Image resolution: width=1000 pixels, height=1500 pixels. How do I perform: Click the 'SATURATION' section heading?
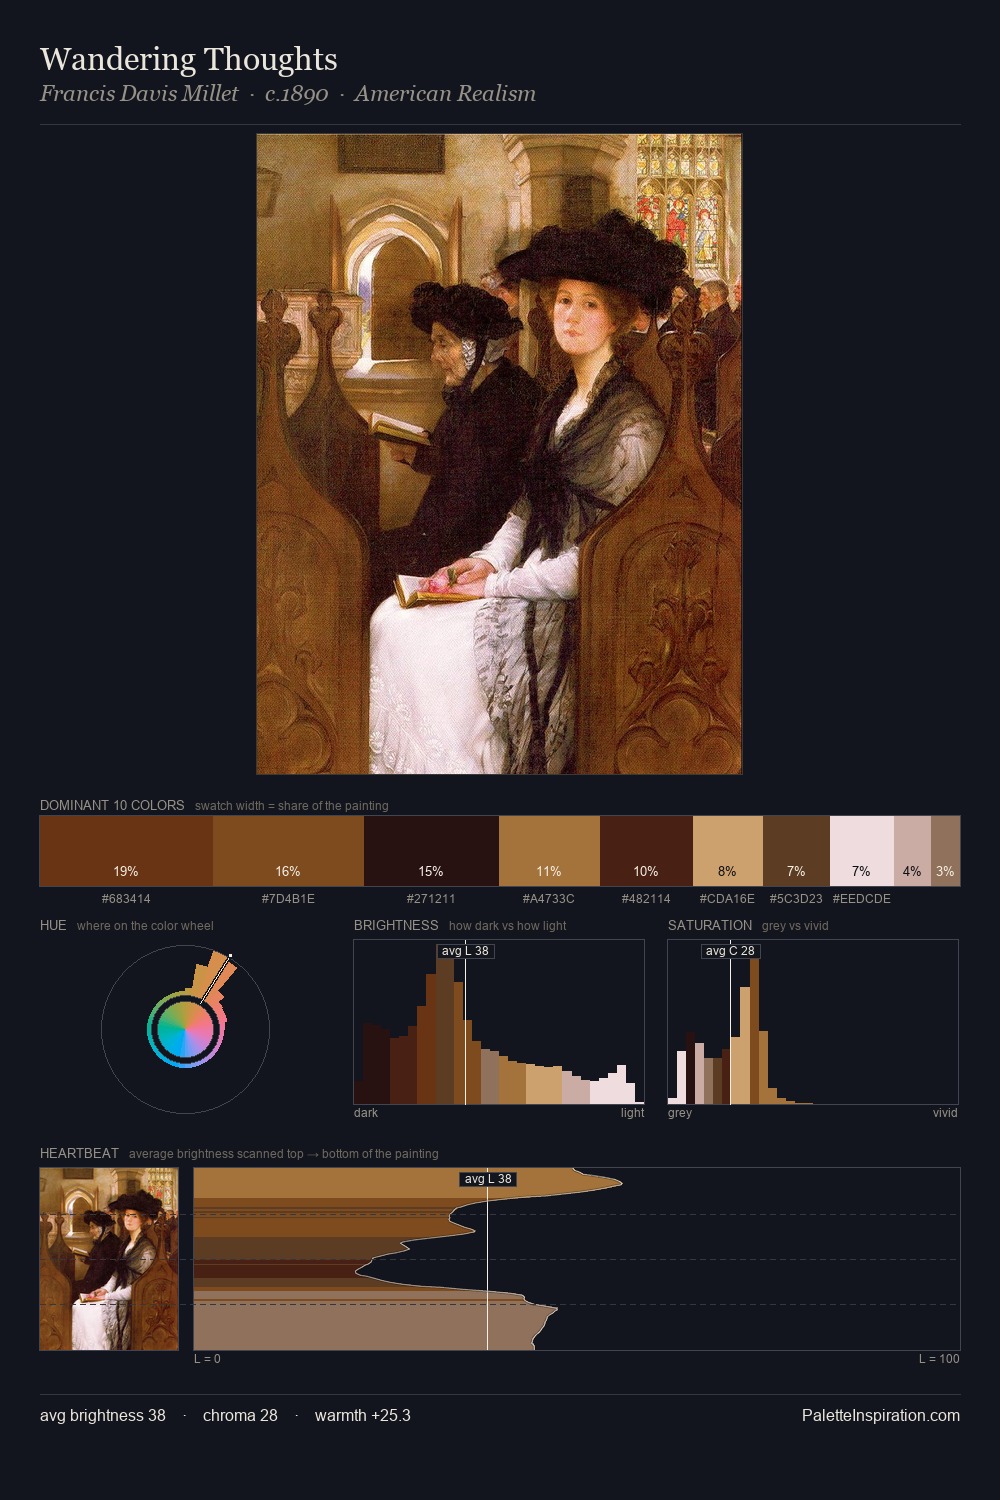point(710,925)
